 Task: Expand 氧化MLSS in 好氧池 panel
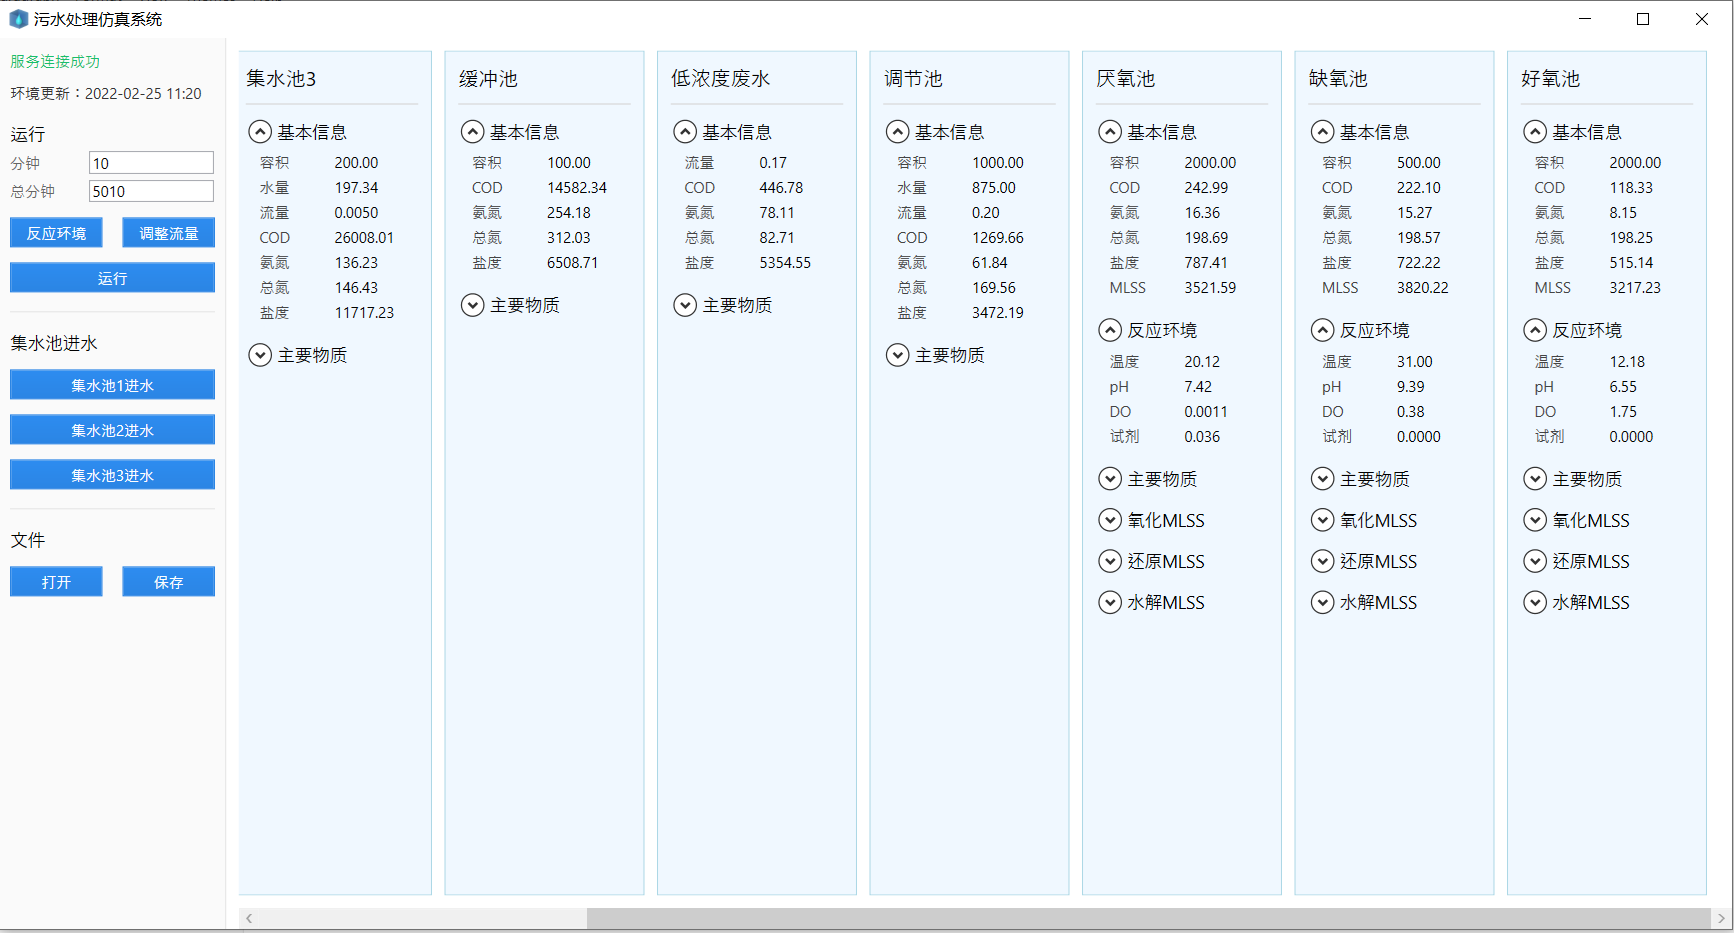coord(1535,520)
